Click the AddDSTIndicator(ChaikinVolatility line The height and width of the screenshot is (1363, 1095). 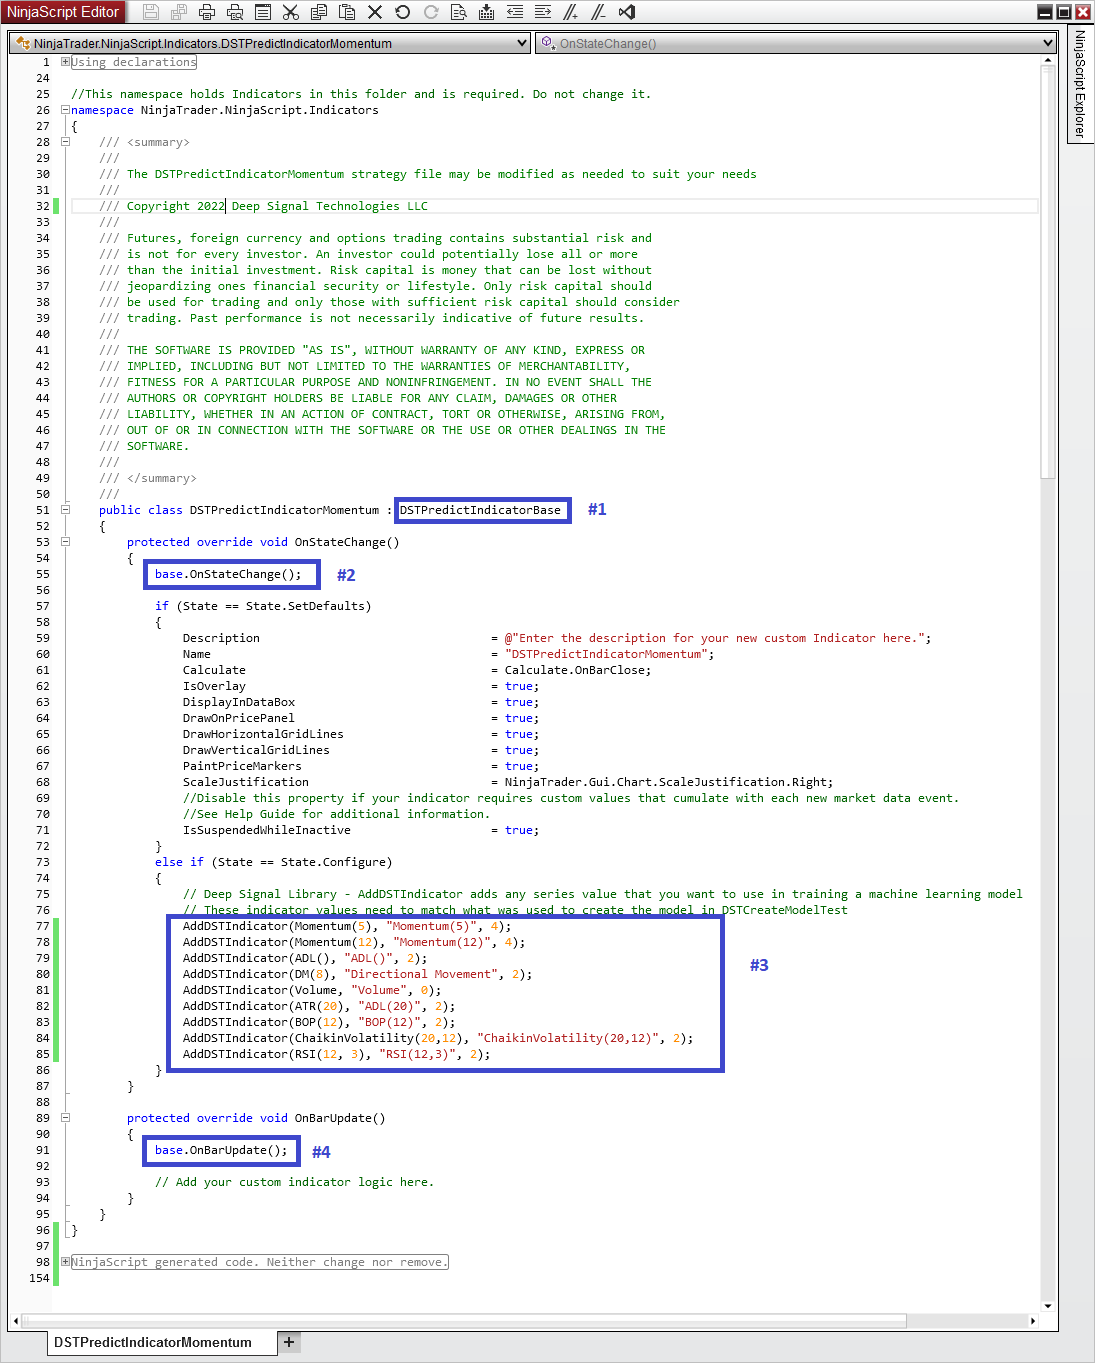[x=438, y=1038]
